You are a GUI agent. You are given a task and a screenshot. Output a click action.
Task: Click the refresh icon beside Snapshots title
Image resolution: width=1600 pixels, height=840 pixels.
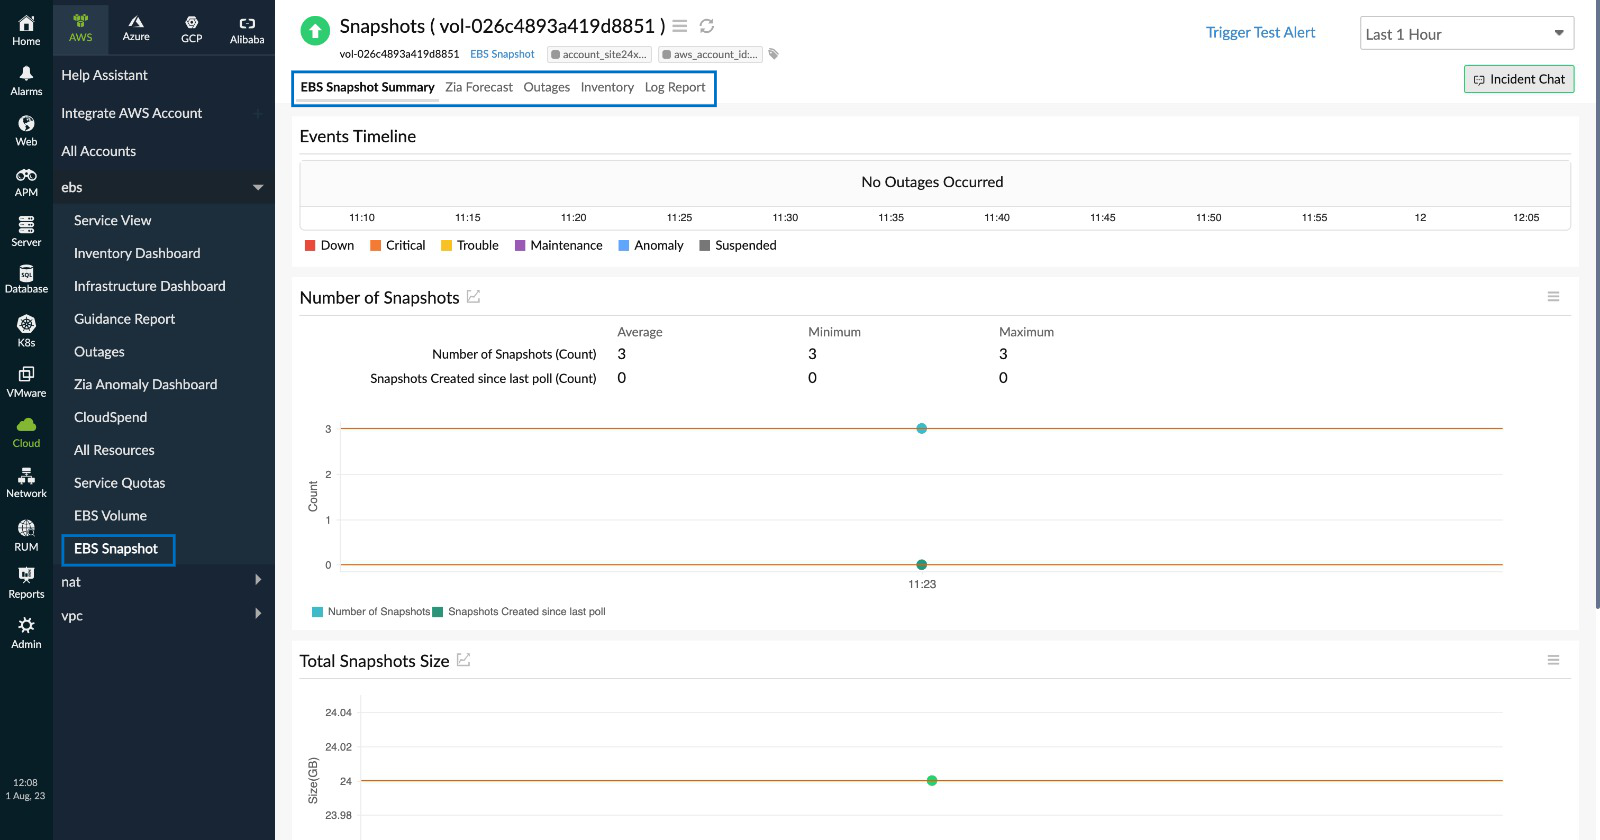click(x=707, y=26)
